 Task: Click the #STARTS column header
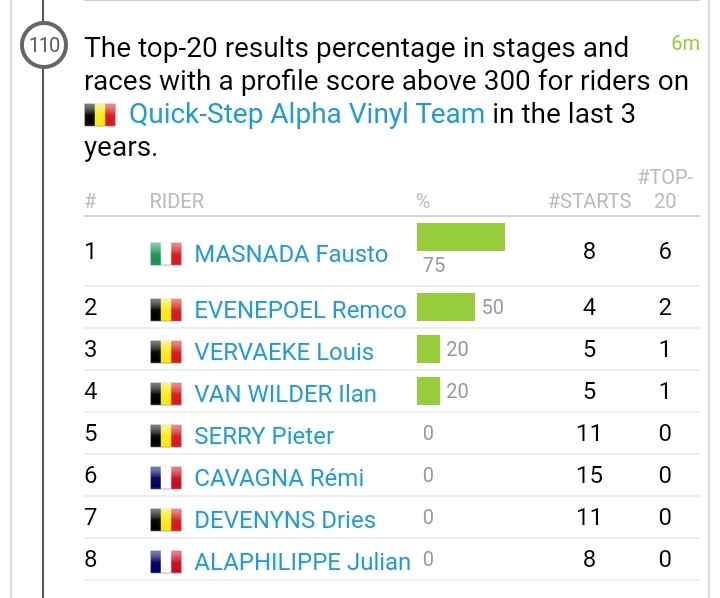[x=590, y=201]
